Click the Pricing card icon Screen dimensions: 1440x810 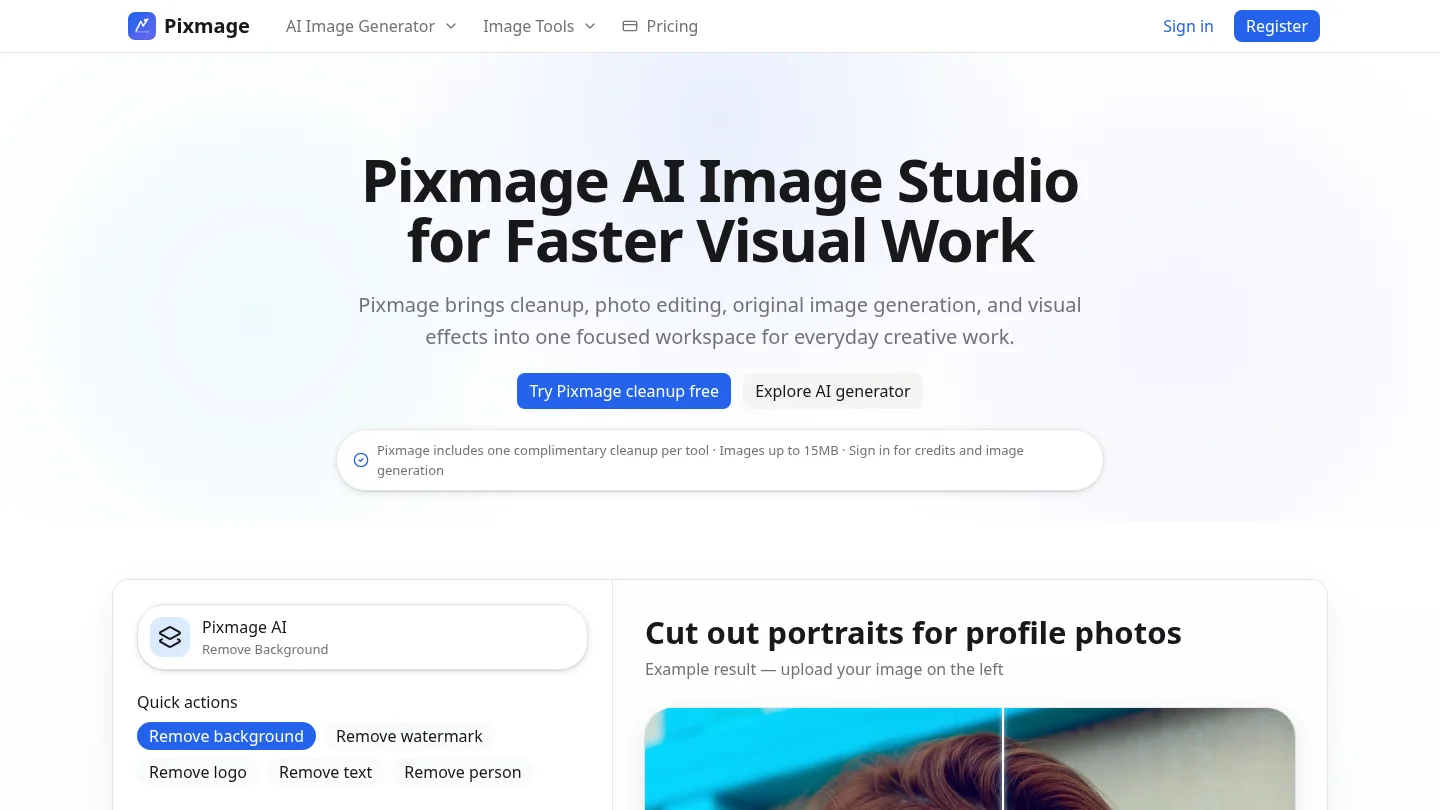click(630, 26)
